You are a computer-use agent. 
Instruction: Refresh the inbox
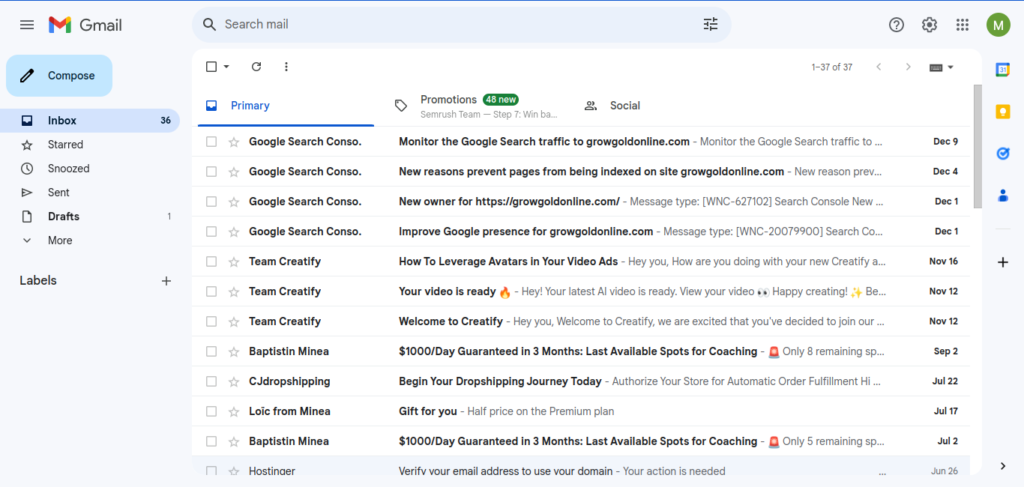pos(257,67)
